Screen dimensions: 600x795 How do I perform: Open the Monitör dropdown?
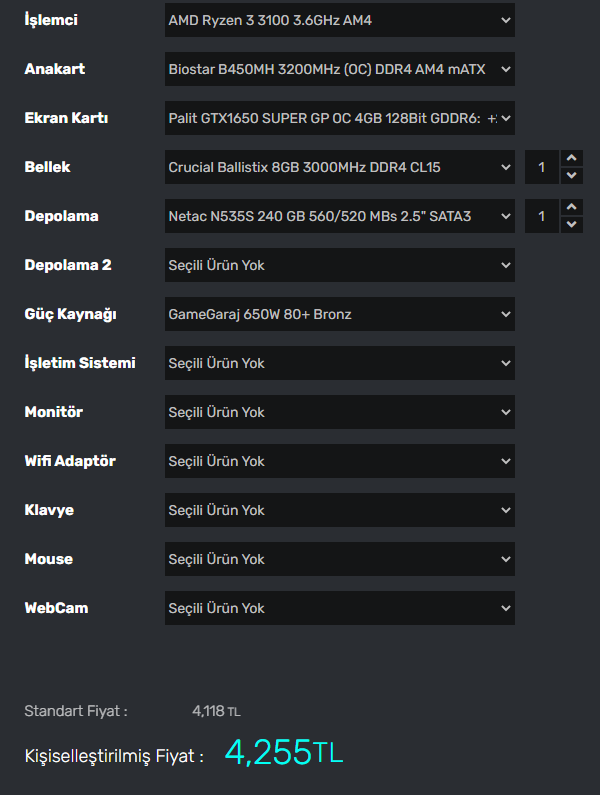(339, 412)
